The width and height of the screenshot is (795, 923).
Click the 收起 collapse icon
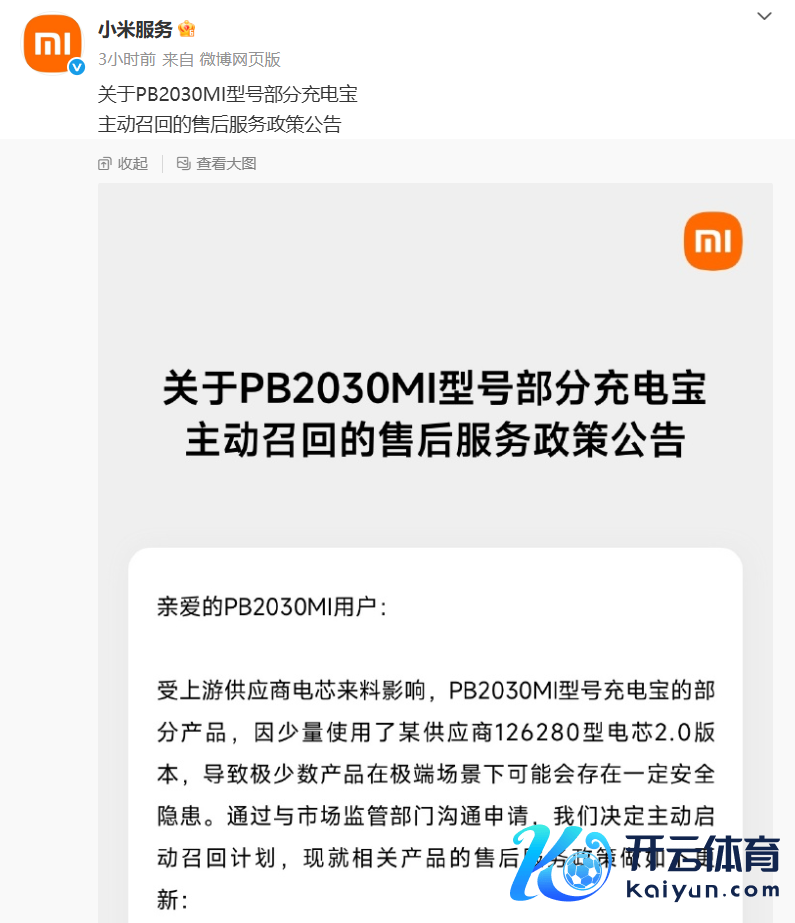104,164
